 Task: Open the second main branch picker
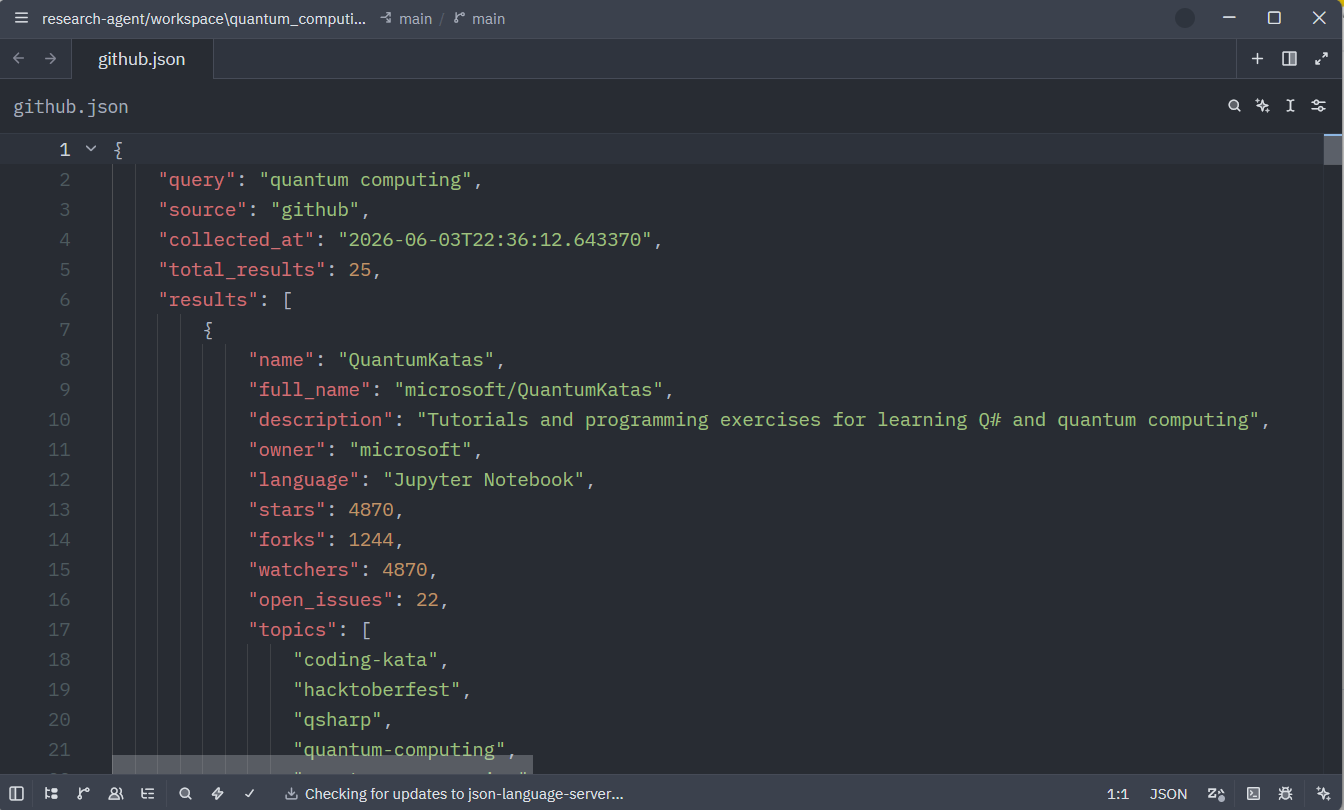coord(479,19)
